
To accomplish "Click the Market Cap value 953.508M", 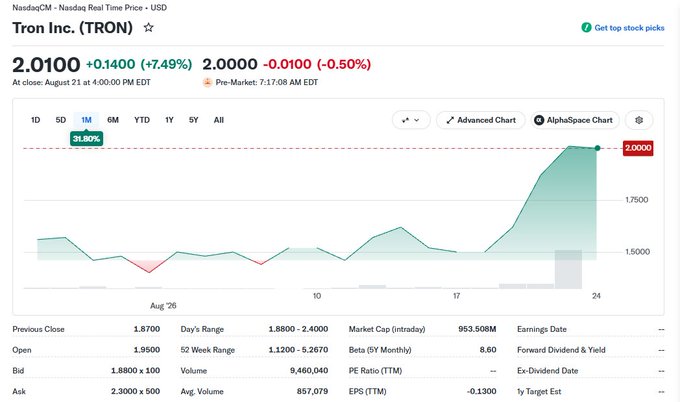I will coord(477,329).
